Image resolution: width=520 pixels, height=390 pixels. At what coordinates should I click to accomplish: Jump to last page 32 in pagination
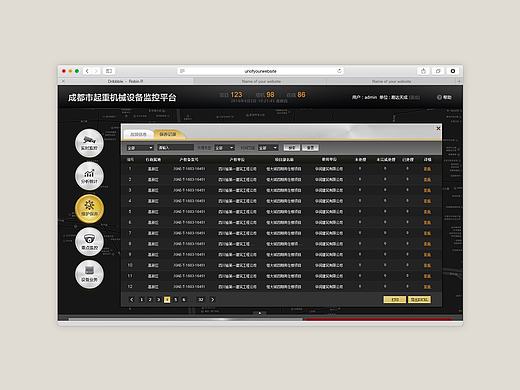(201, 300)
